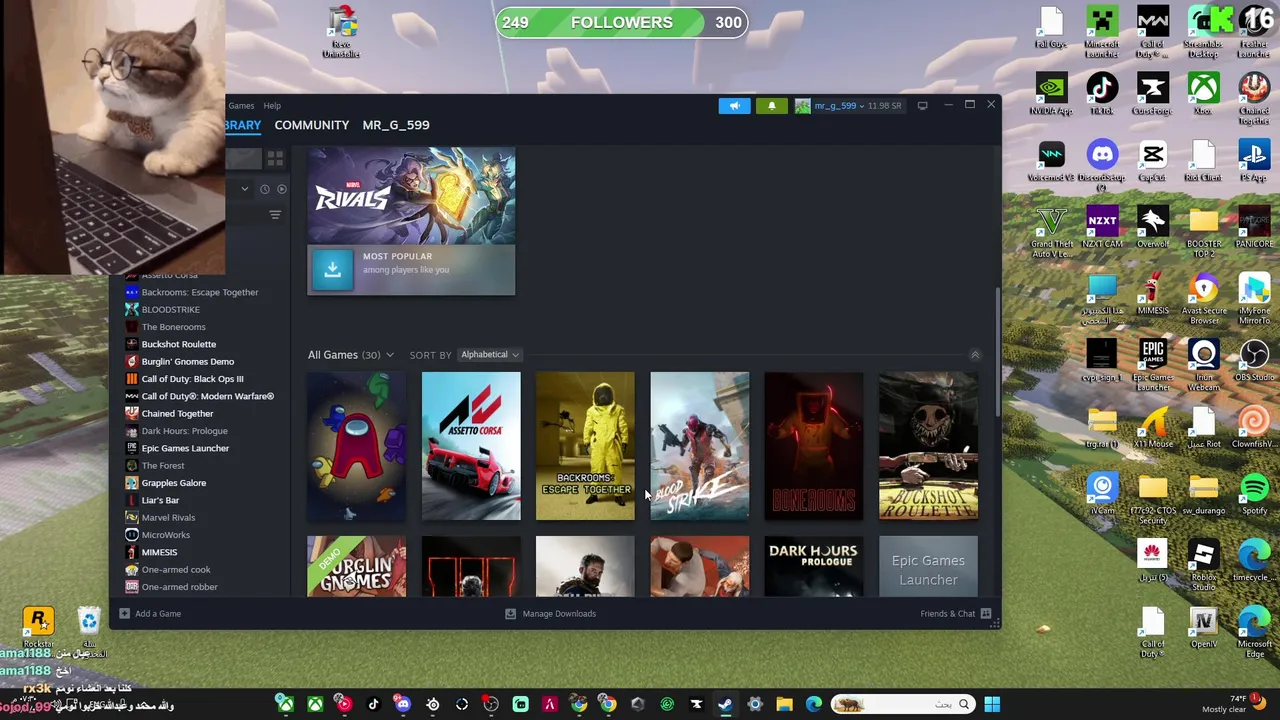This screenshot has height=720, width=1280.
Task: Click Add a Game link
Action: tap(150, 614)
